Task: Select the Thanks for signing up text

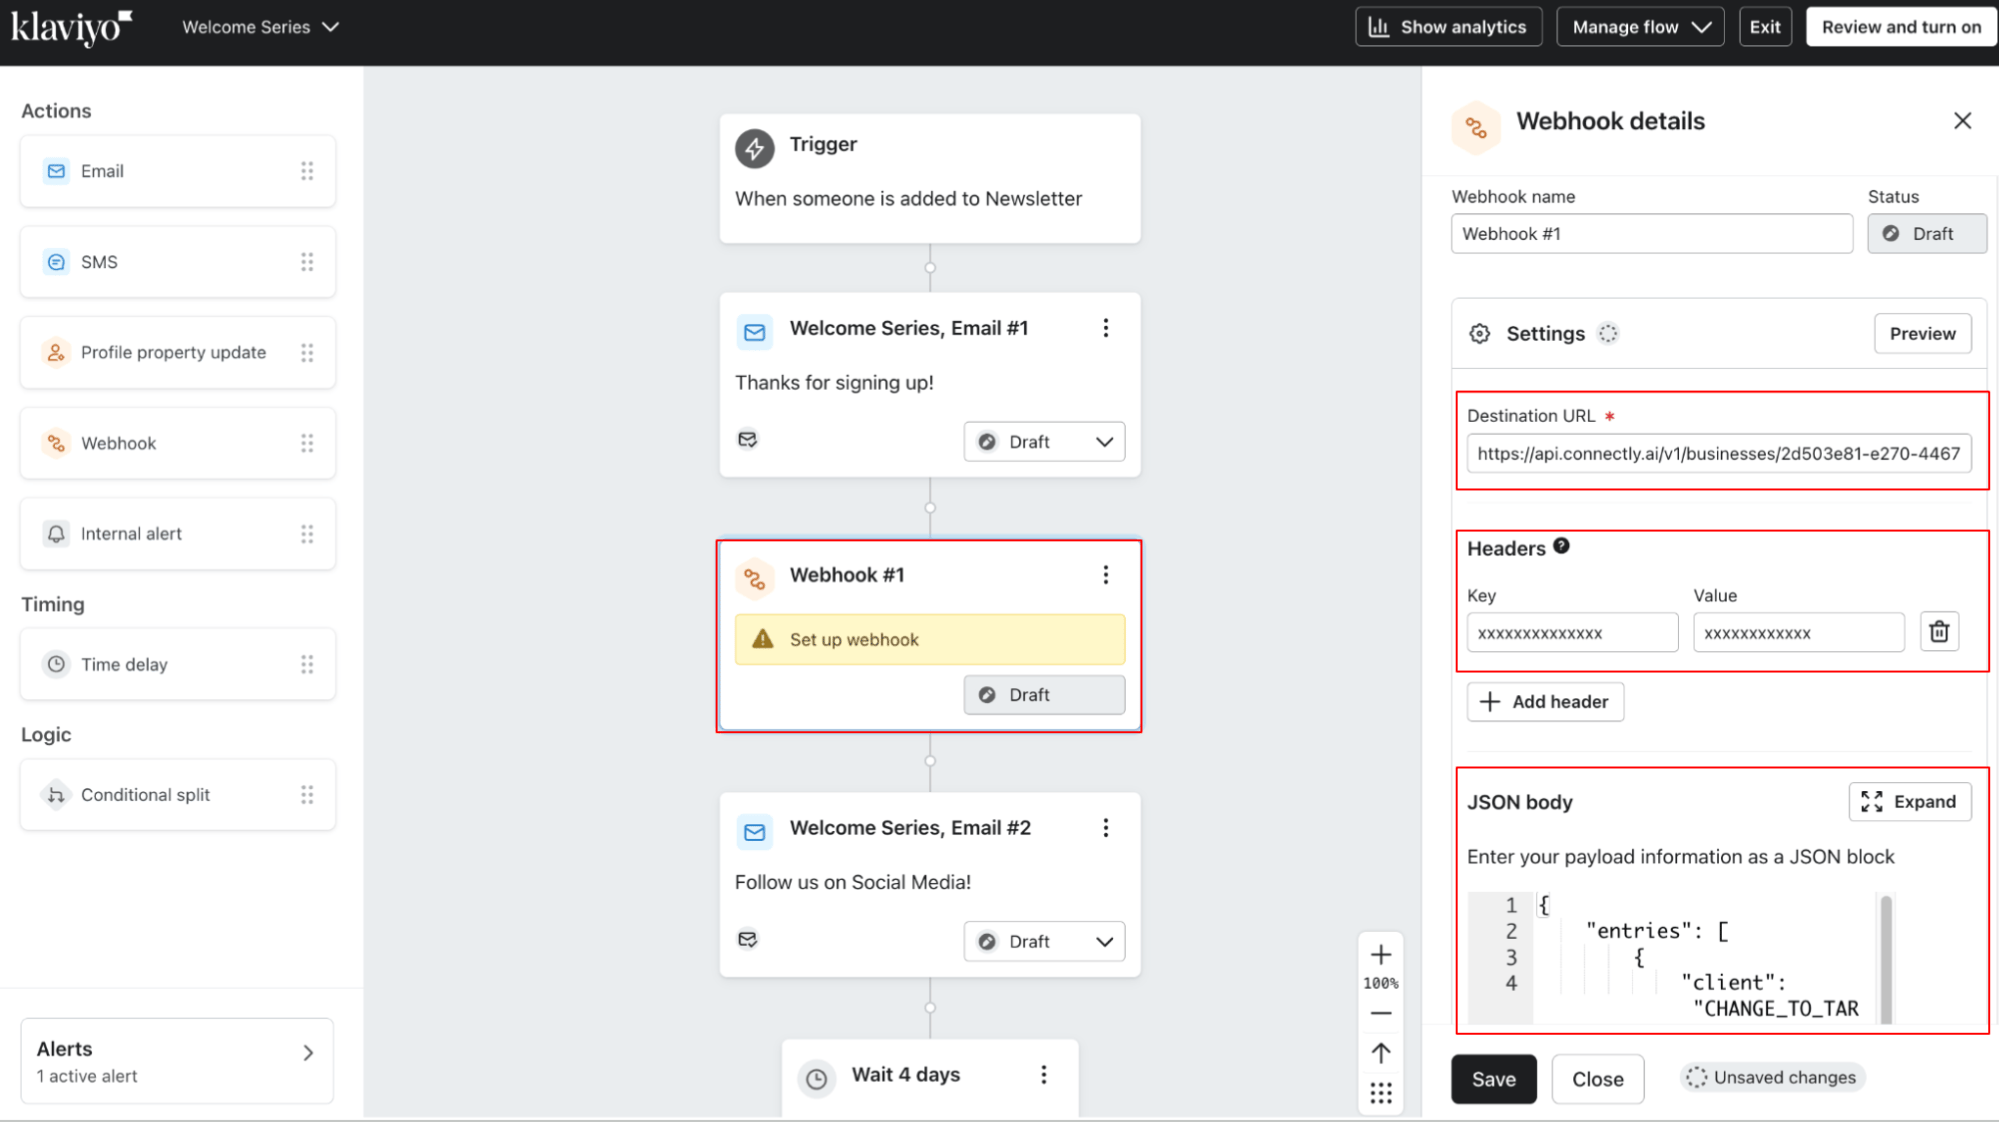Action: (x=834, y=383)
